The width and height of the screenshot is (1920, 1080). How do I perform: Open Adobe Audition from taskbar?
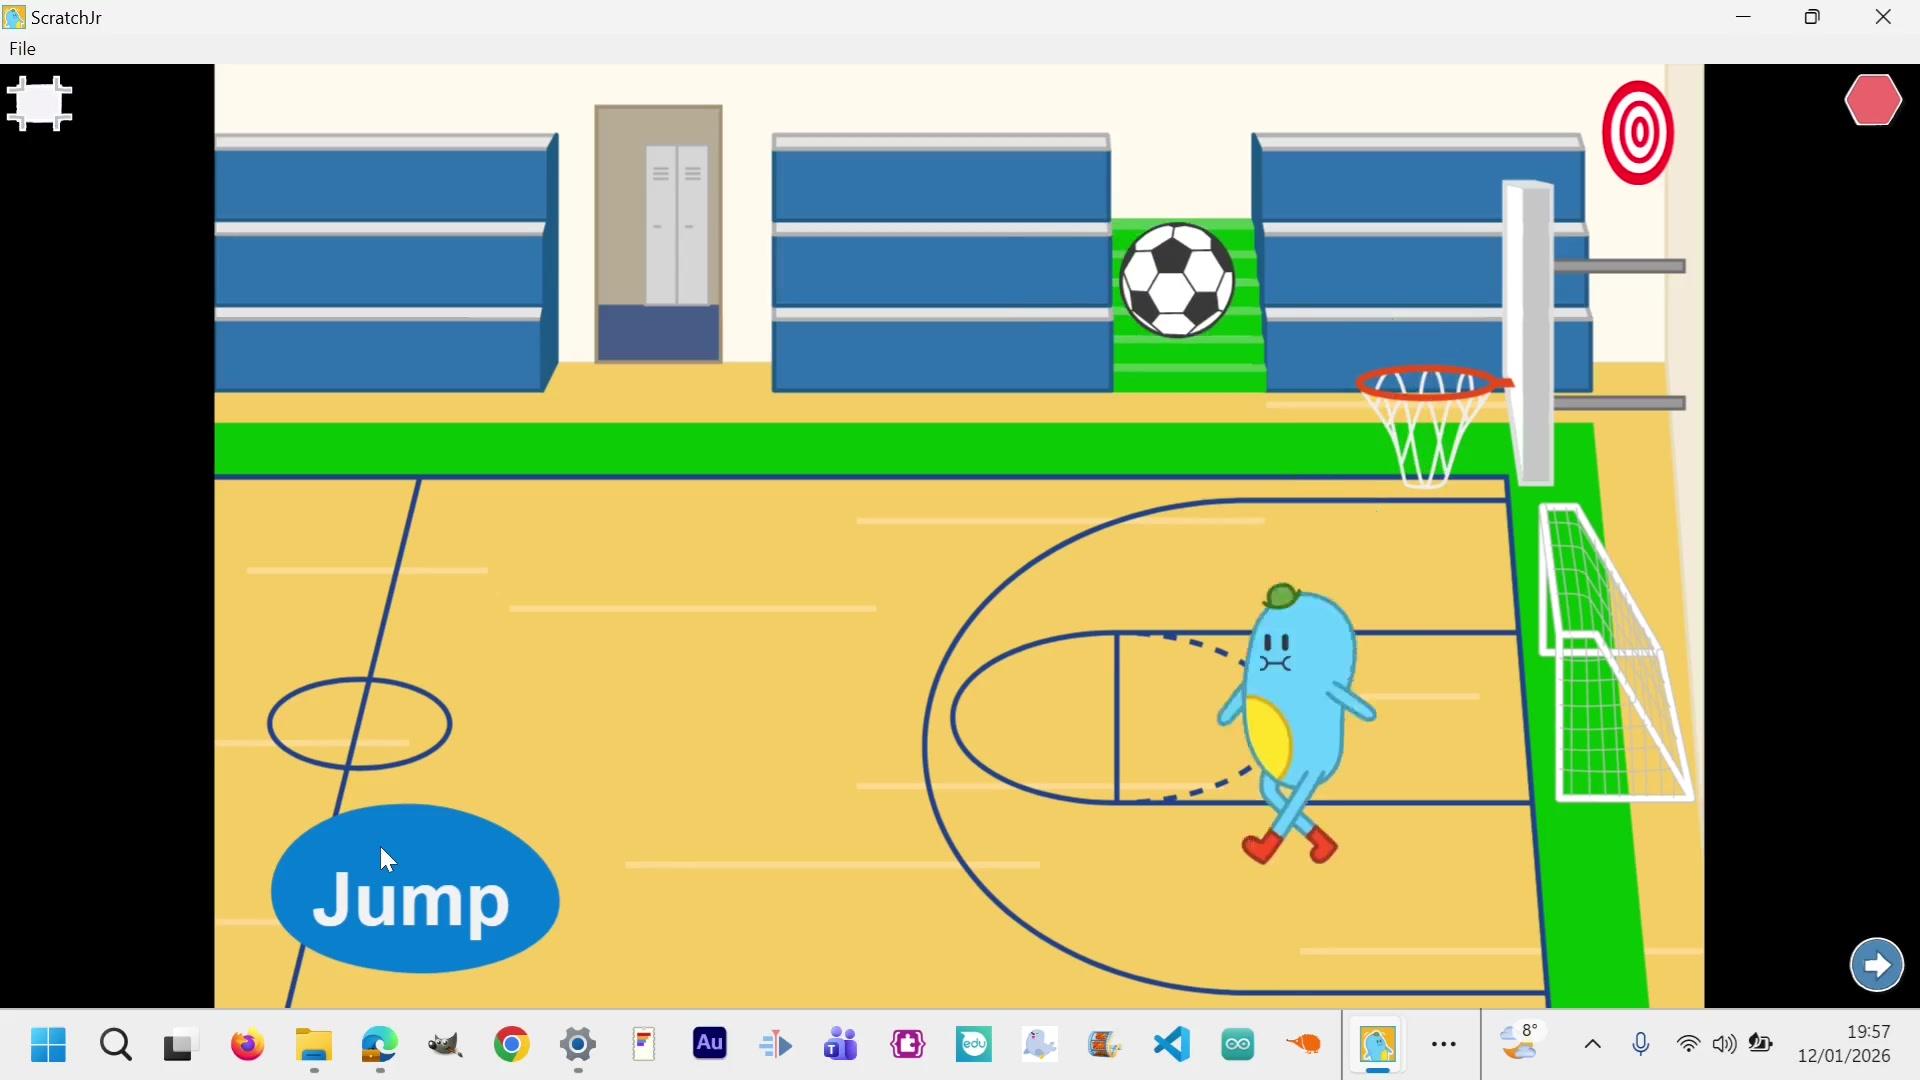710,1045
